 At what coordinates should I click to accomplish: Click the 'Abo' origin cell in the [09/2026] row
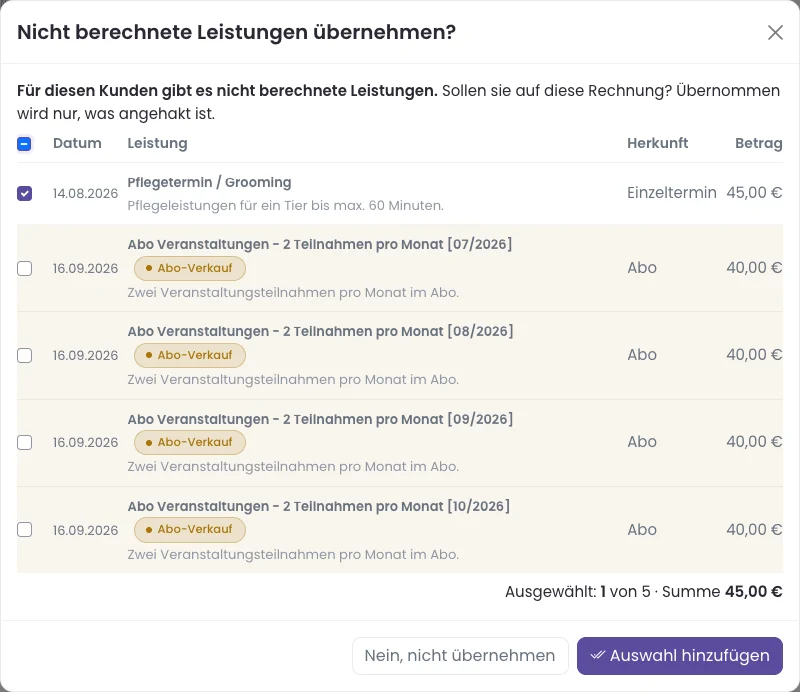[642, 441]
